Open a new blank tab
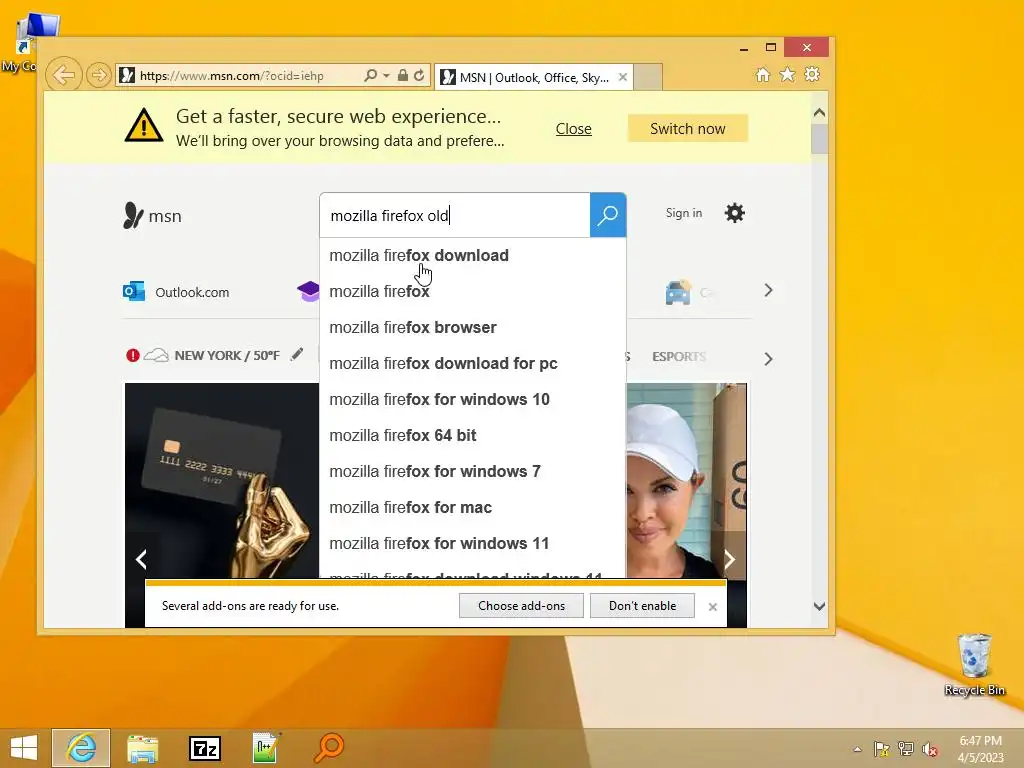1024x768 pixels. (648, 77)
